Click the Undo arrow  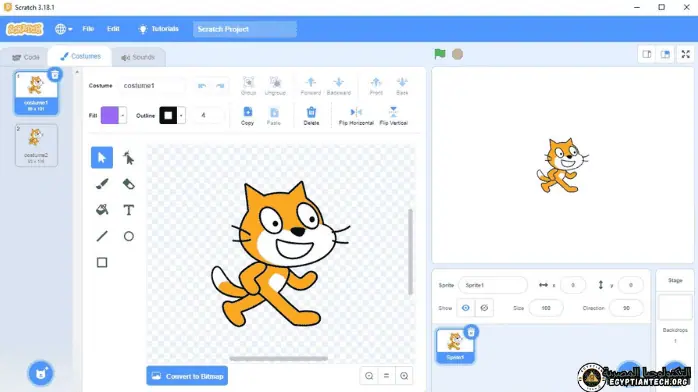click(202, 85)
